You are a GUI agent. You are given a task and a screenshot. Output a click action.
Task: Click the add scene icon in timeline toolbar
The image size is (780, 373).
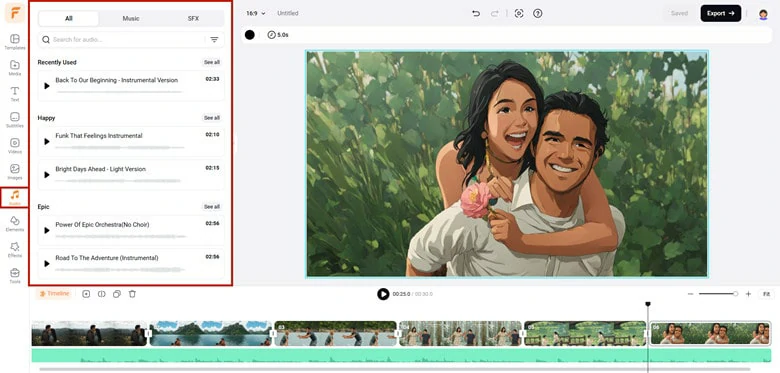click(x=86, y=294)
